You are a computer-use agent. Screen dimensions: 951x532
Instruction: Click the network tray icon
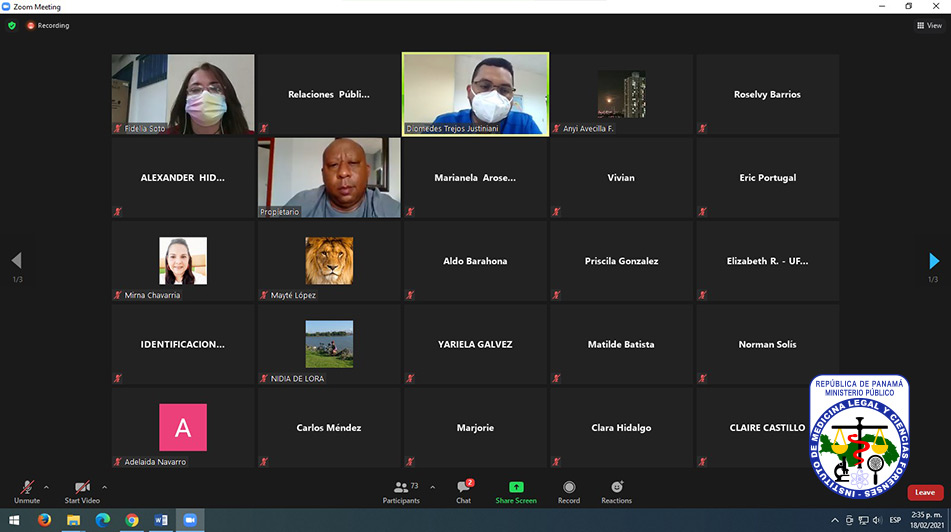click(x=863, y=520)
